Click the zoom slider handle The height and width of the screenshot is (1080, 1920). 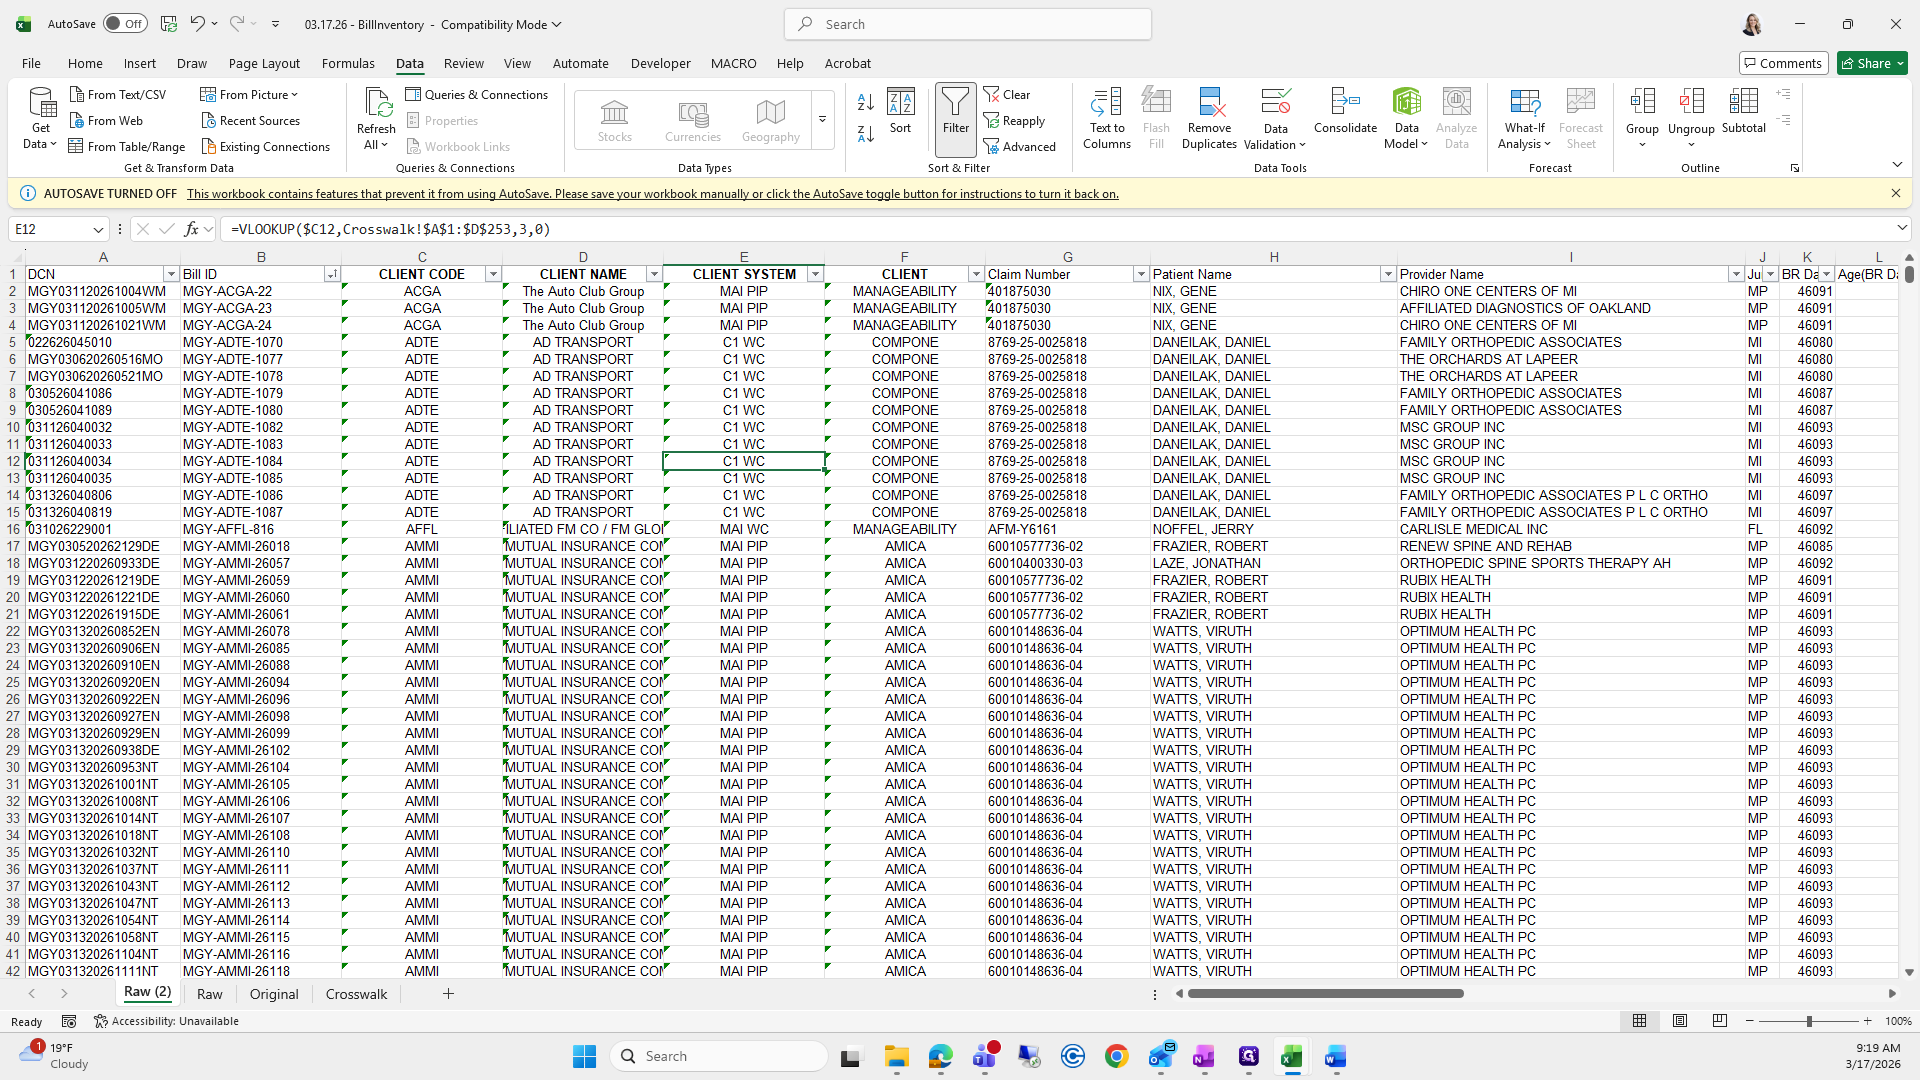click(1808, 1021)
